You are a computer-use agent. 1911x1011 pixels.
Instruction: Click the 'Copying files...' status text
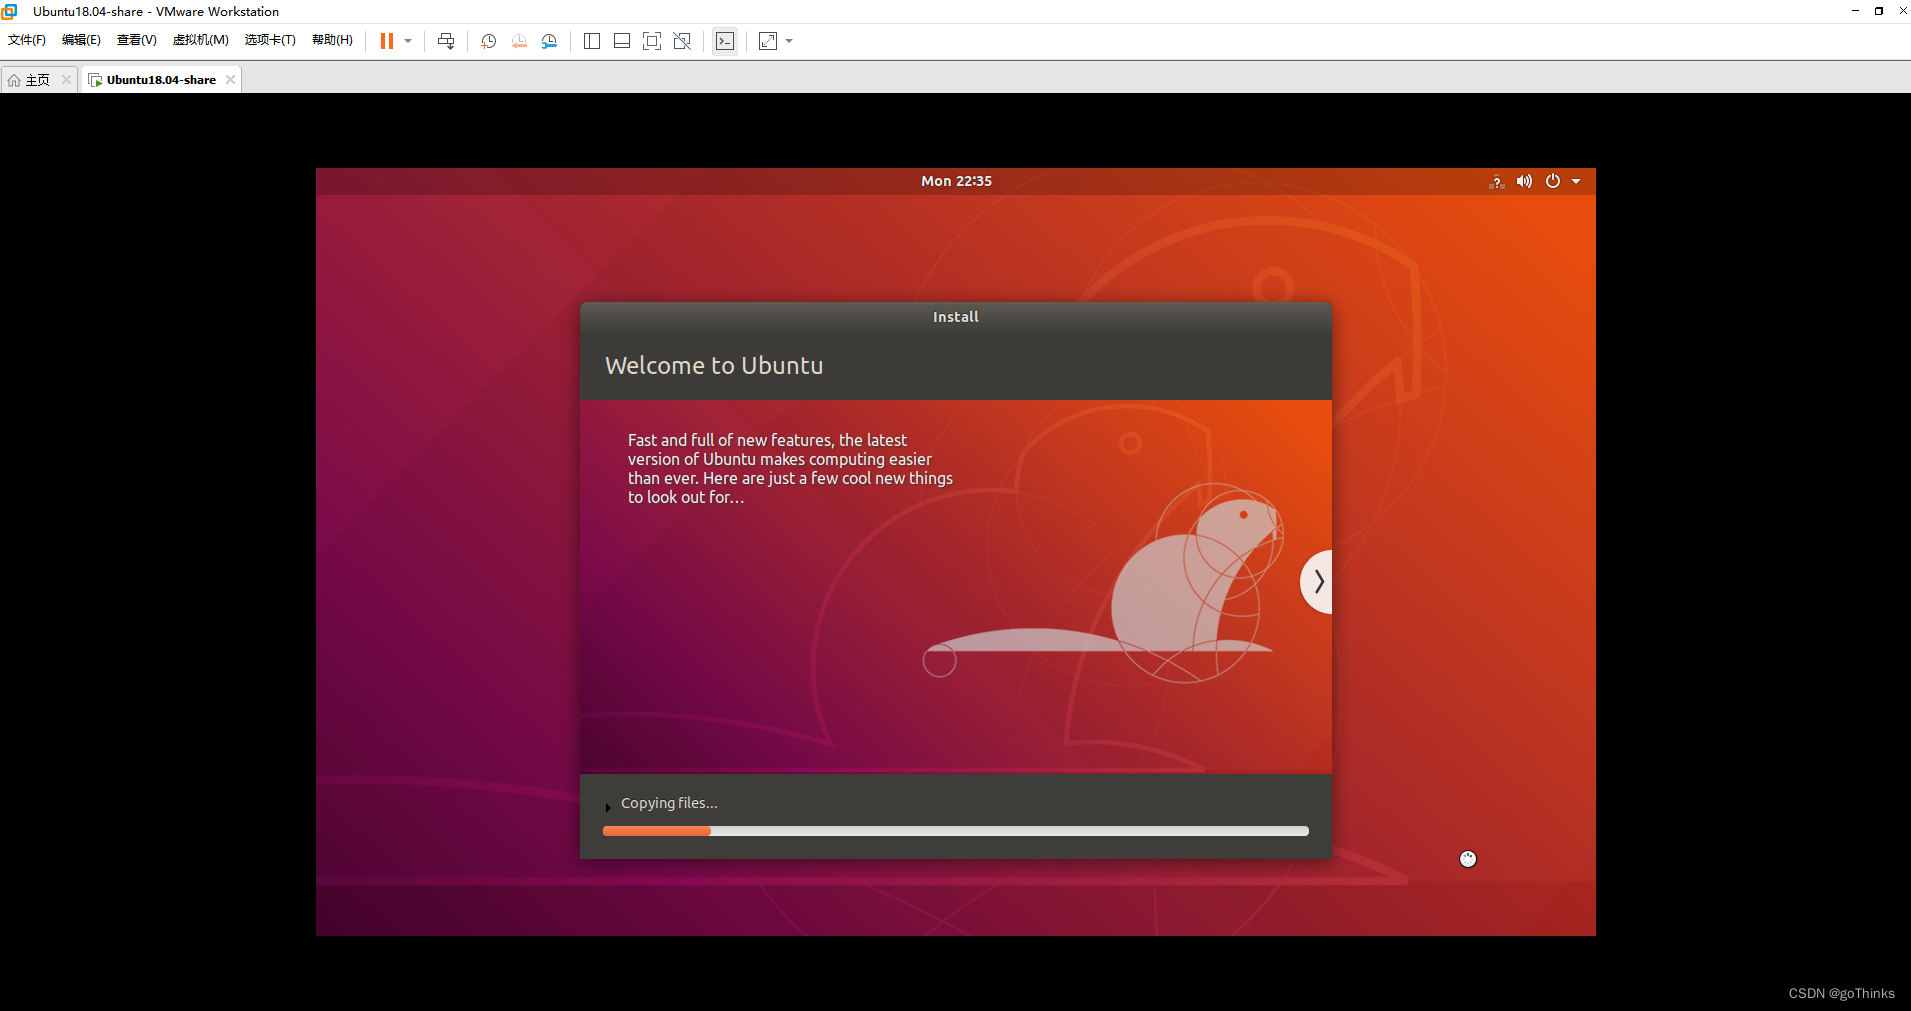point(669,803)
